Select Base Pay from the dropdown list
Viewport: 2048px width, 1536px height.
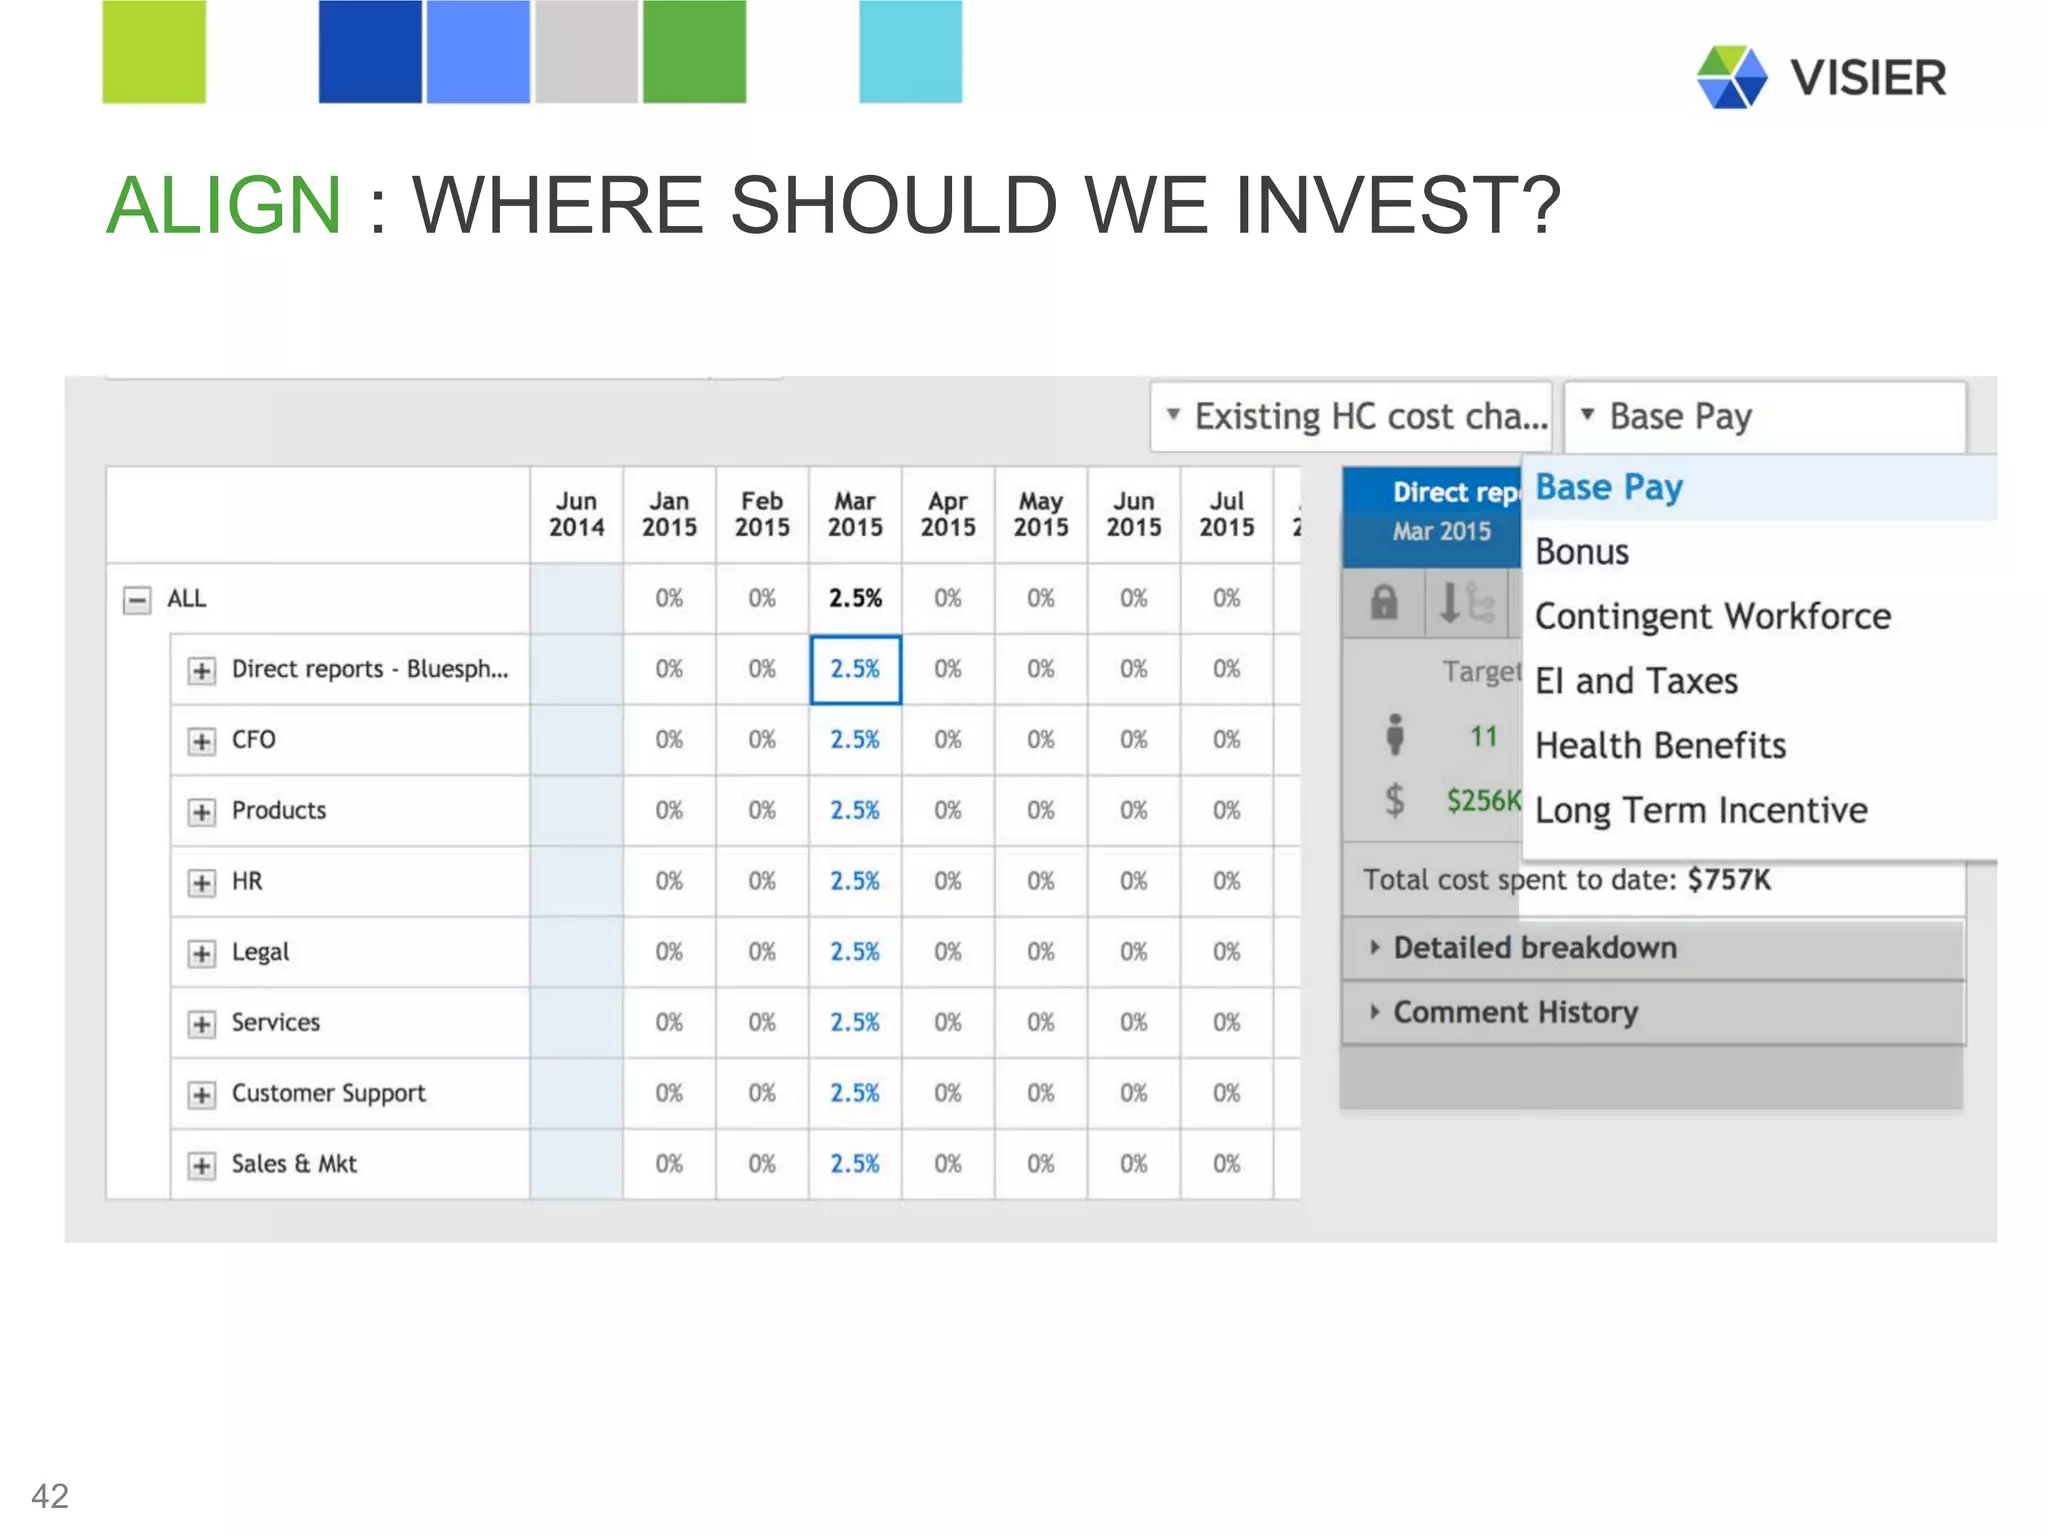click(1760, 488)
